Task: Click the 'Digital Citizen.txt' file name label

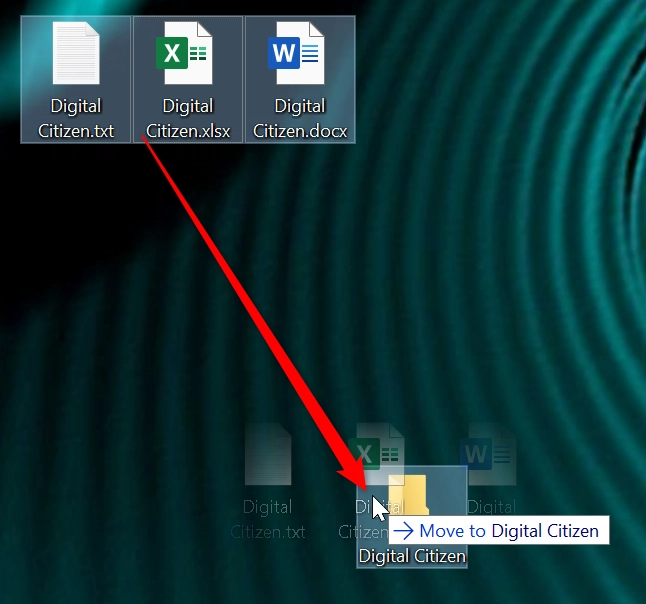Action: pyautogui.click(x=76, y=118)
